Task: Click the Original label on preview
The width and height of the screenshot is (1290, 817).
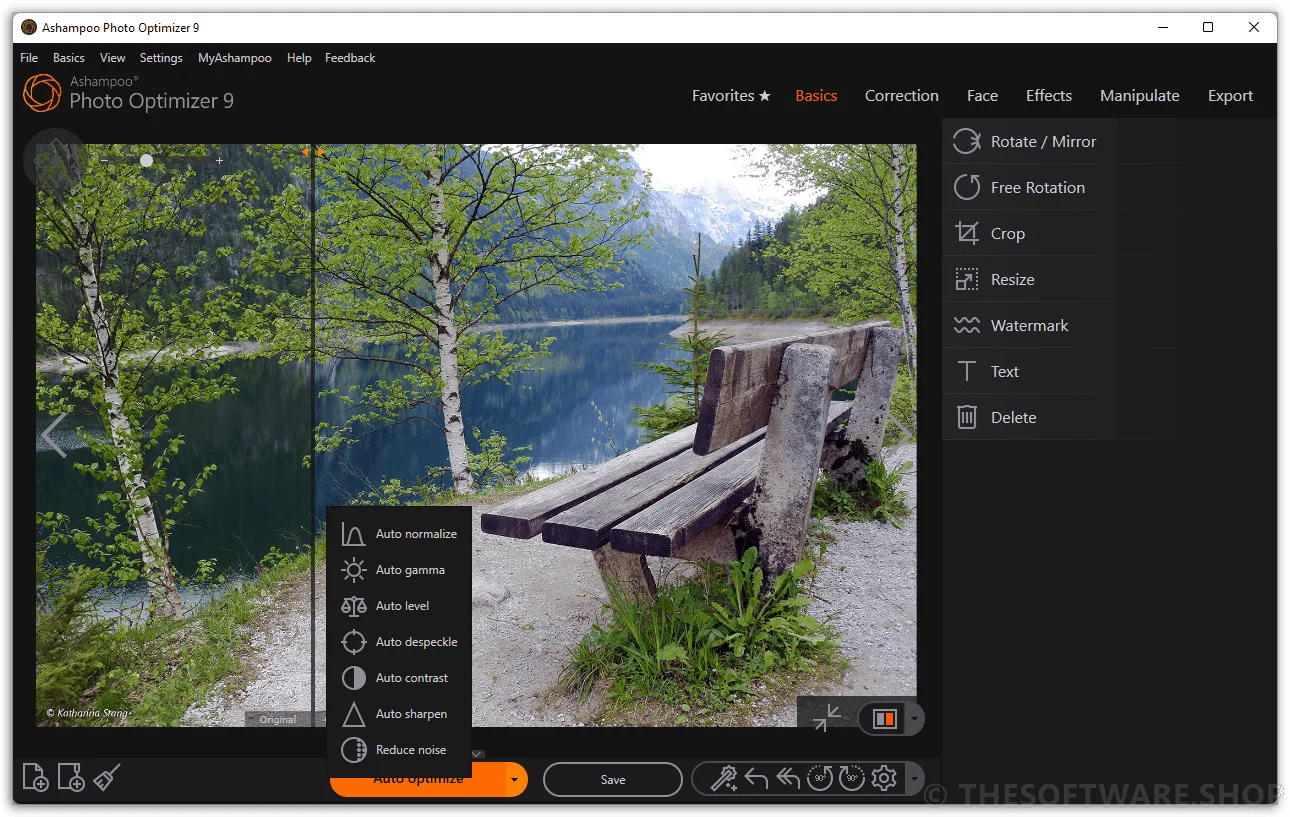Action: pos(278,719)
